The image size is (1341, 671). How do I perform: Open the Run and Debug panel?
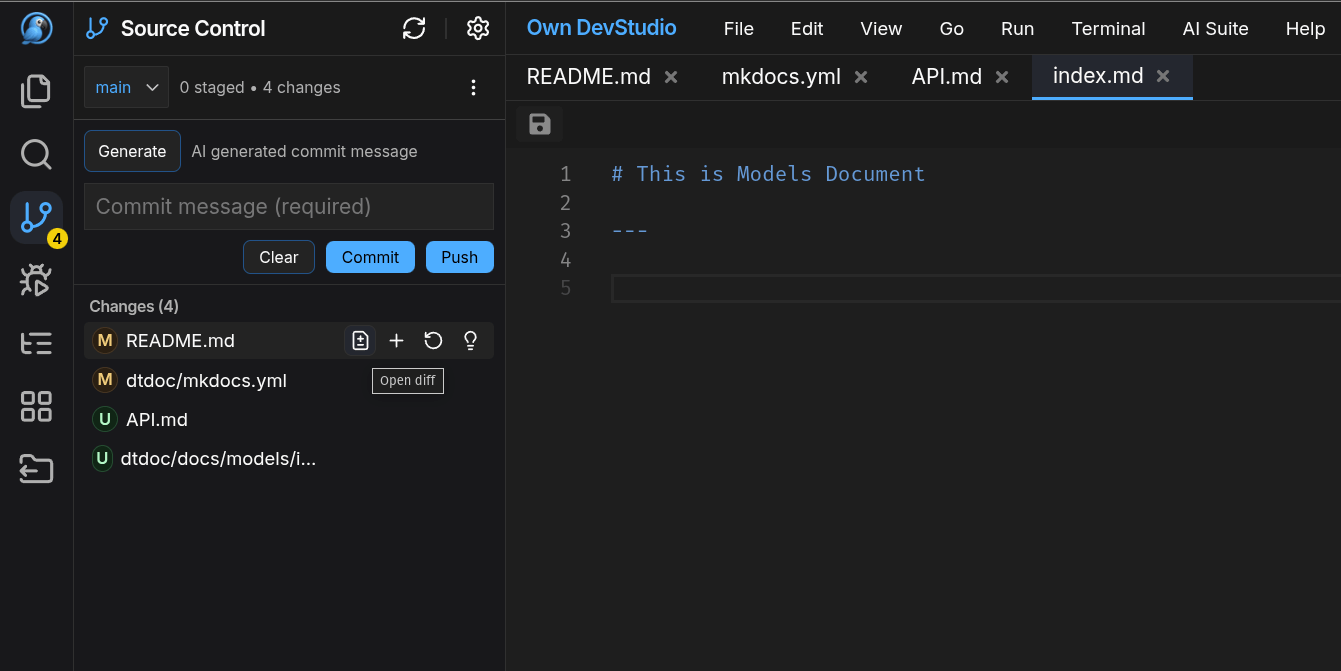(35, 280)
